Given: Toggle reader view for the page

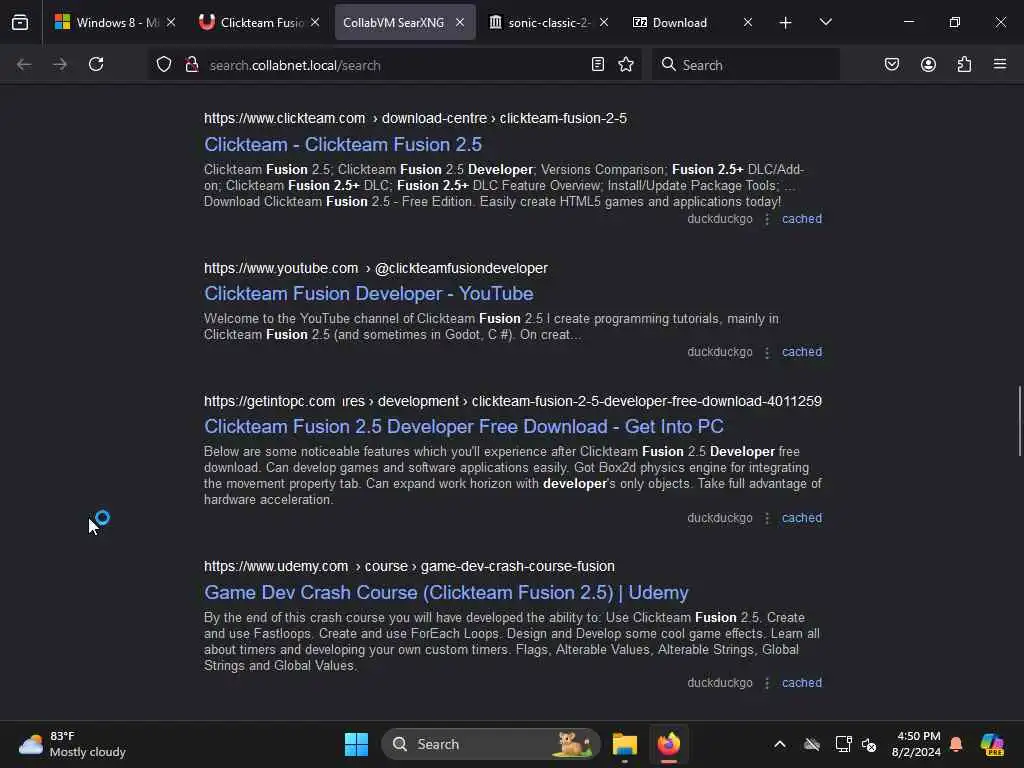Looking at the screenshot, I should click(598, 64).
